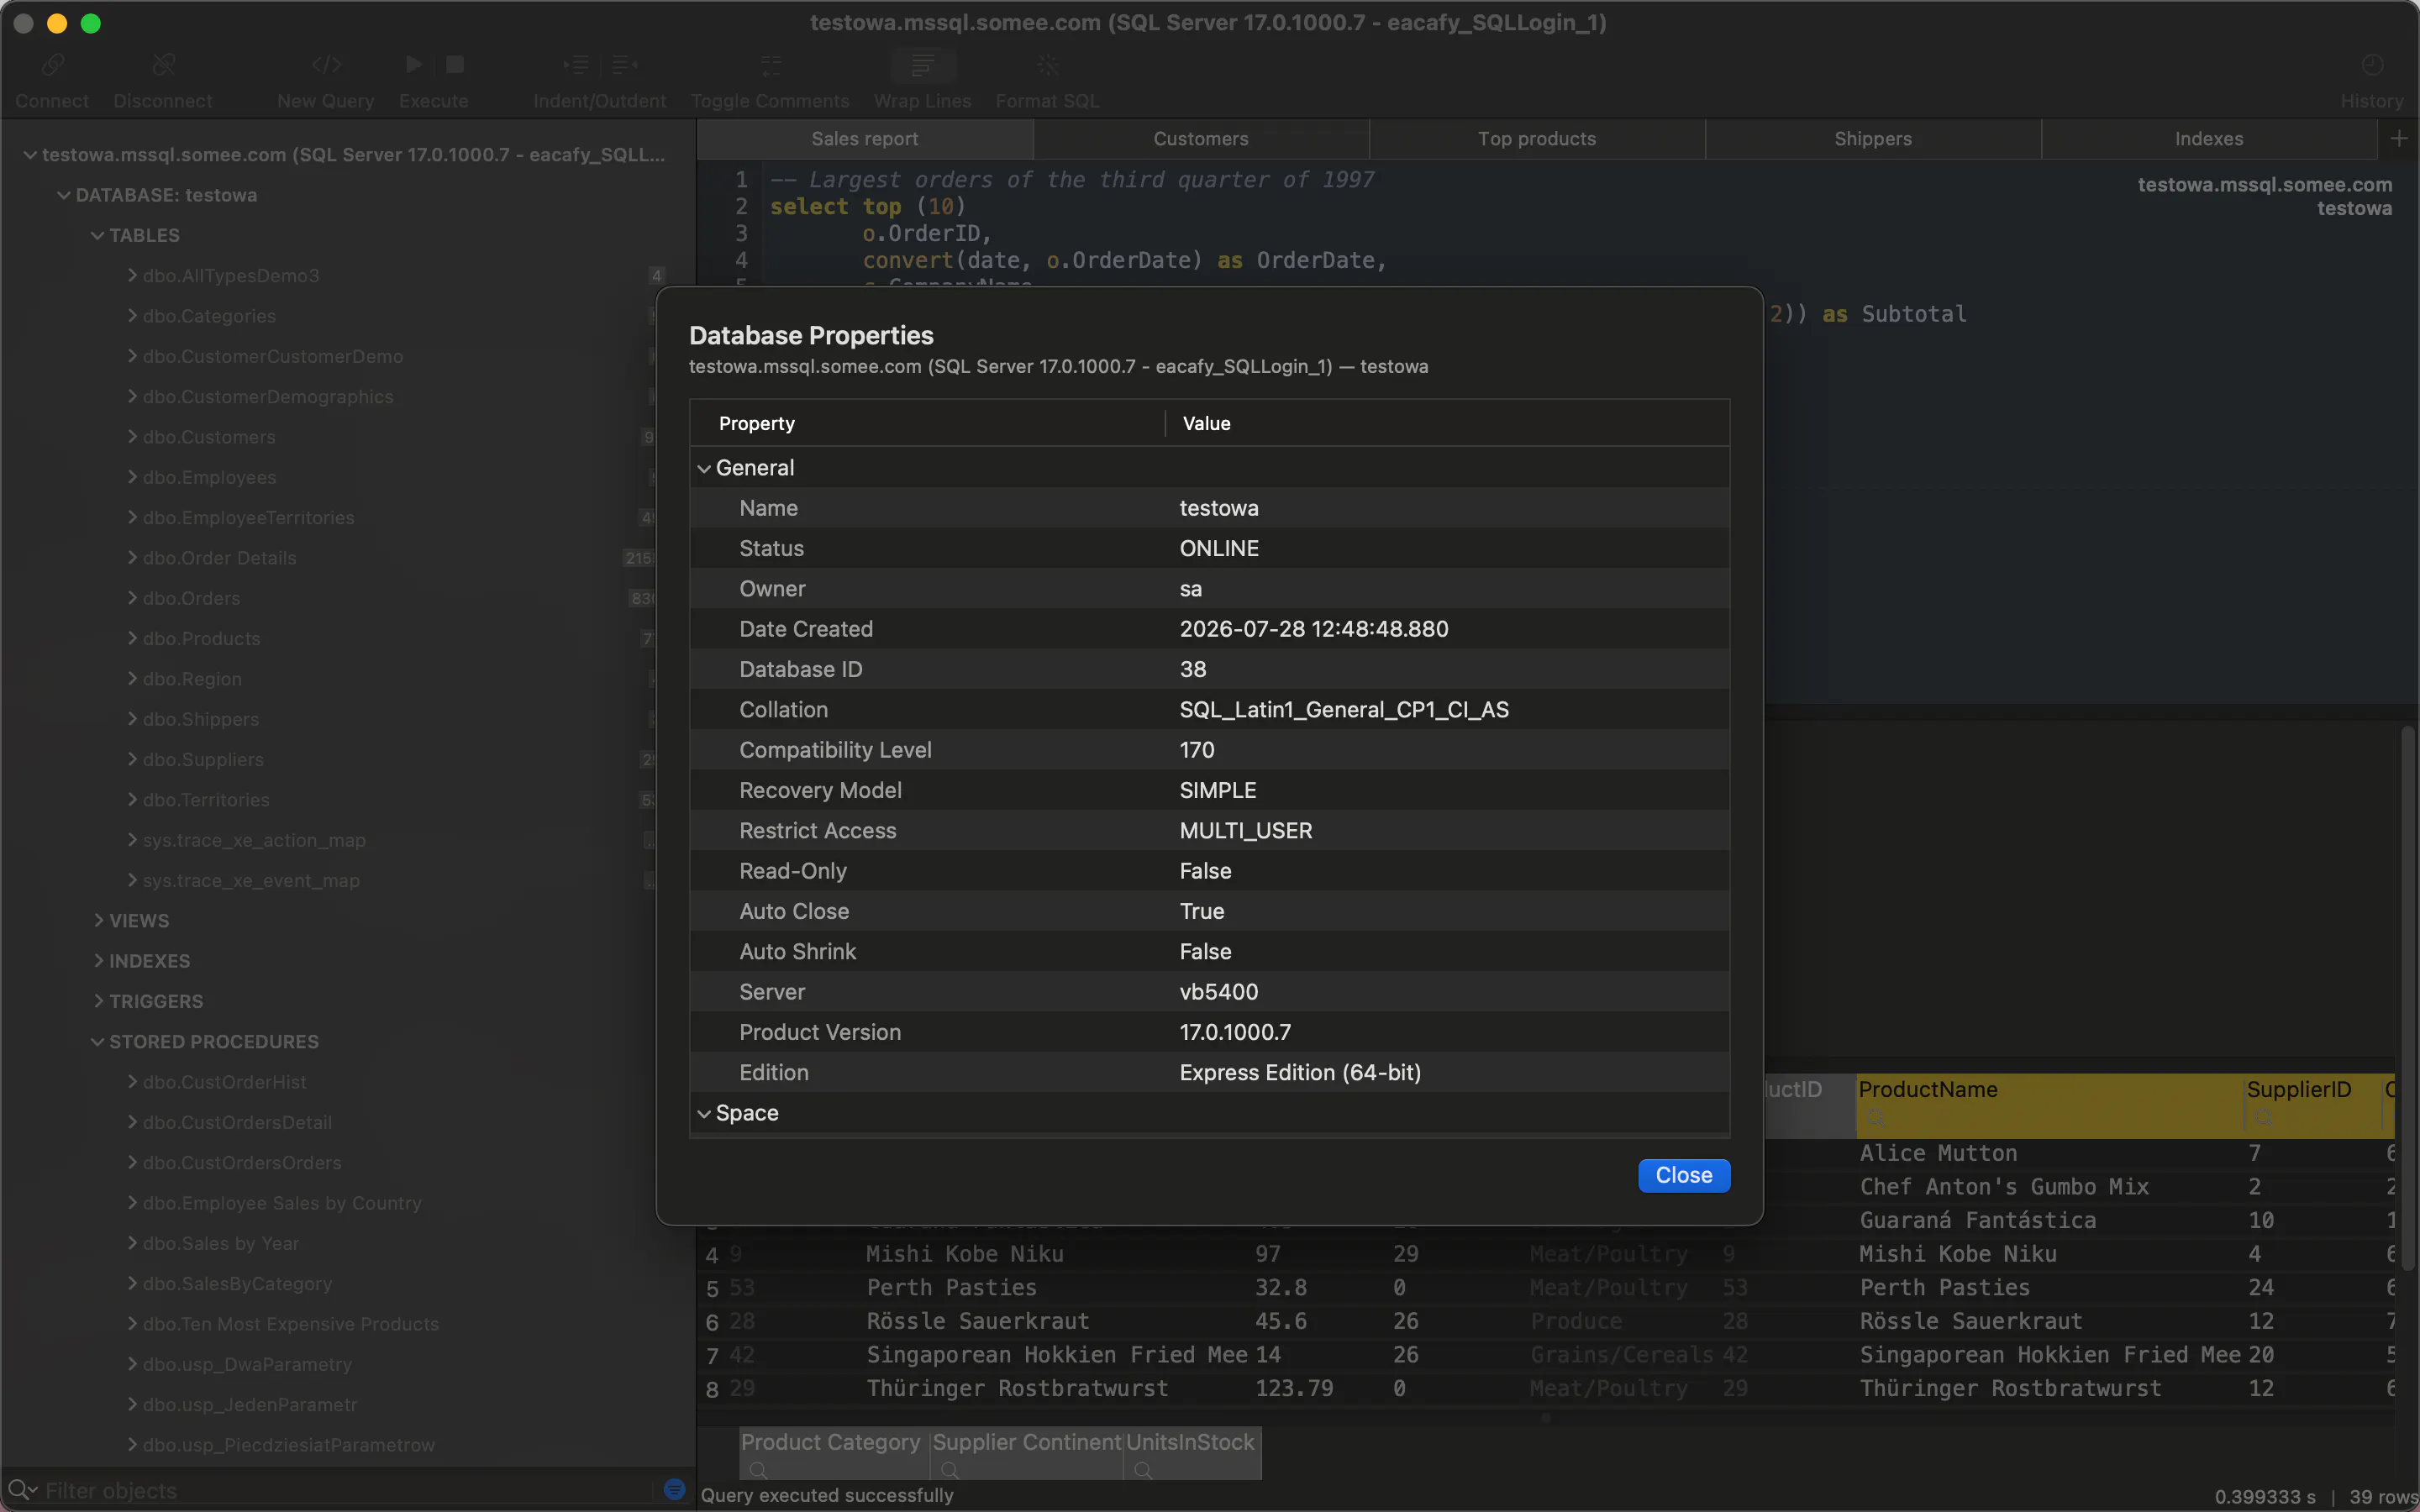Collapse the DATABASE: testowa node

(64, 195)
